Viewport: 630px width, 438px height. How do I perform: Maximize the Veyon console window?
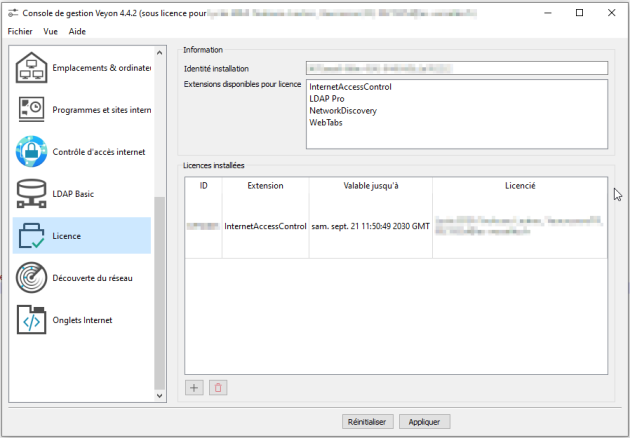(579, 13)
